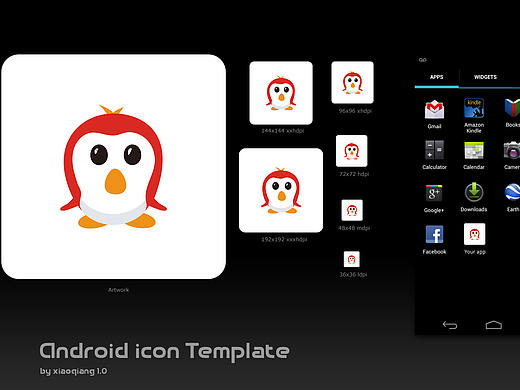Launch the Facebook app
Image resolution: width=520 pixels, height=390 pixels.
pyautogui.click(x=434, y=234)
